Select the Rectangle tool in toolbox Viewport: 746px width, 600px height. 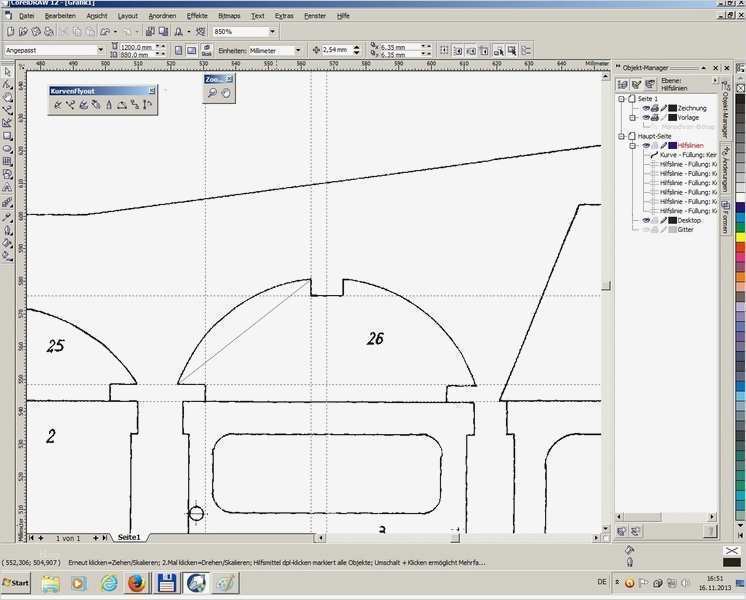(x=7, y=136)
